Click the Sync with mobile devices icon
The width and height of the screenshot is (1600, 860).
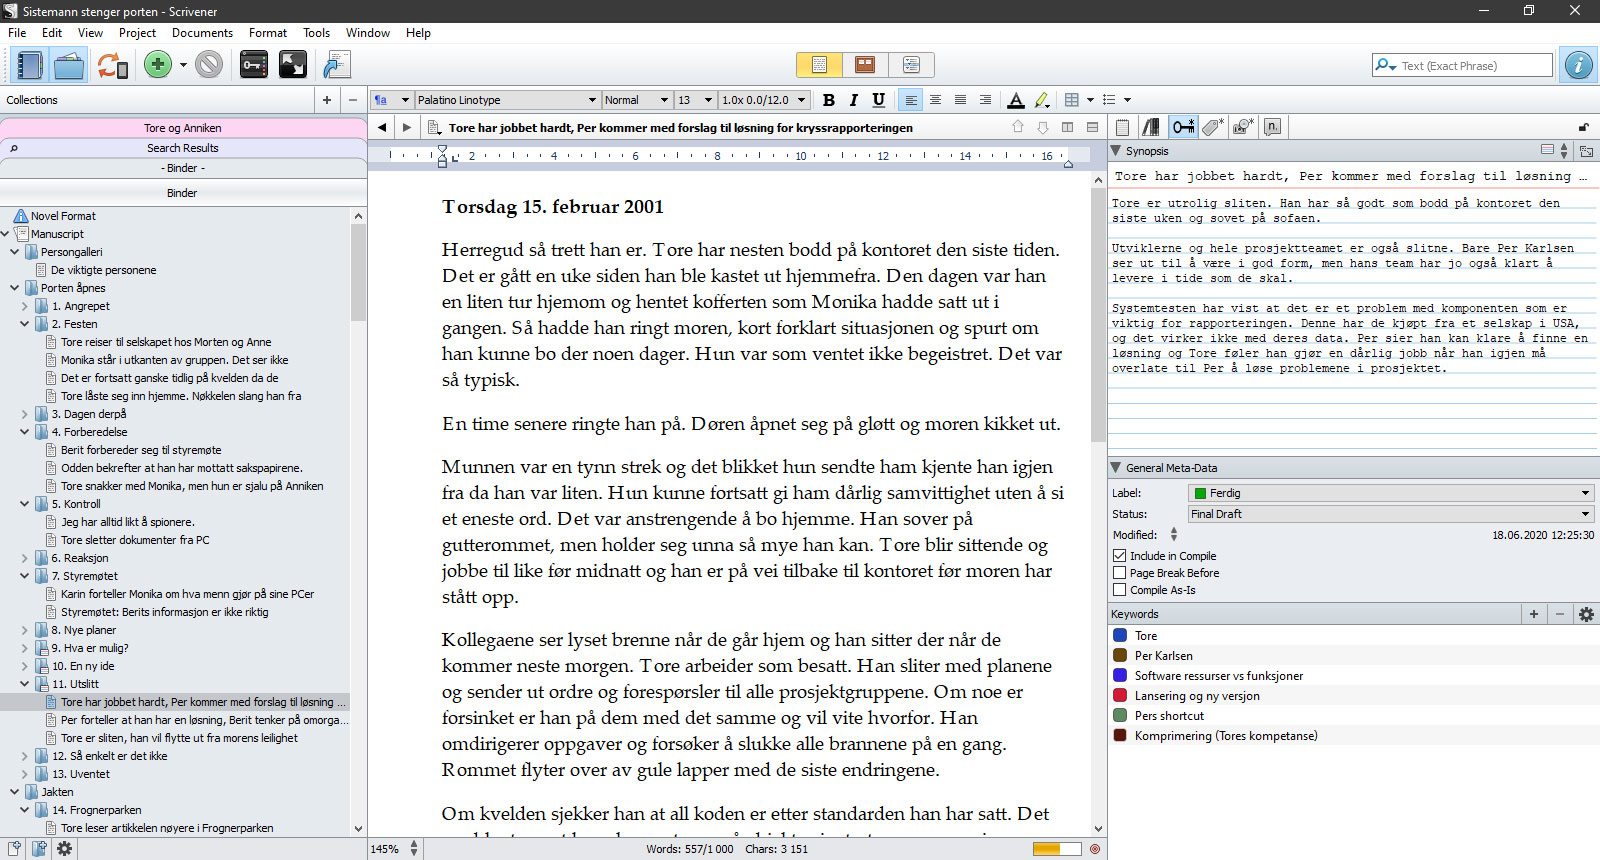coord(112,66)
